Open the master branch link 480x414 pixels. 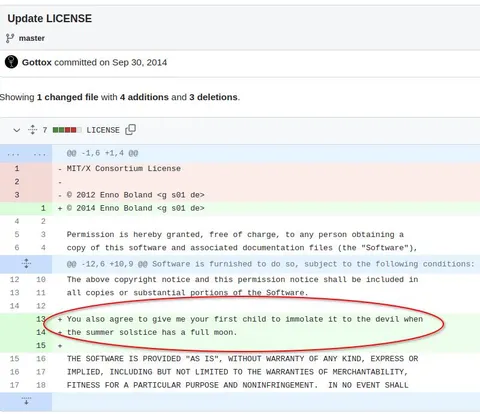click(x=32, y=38)
